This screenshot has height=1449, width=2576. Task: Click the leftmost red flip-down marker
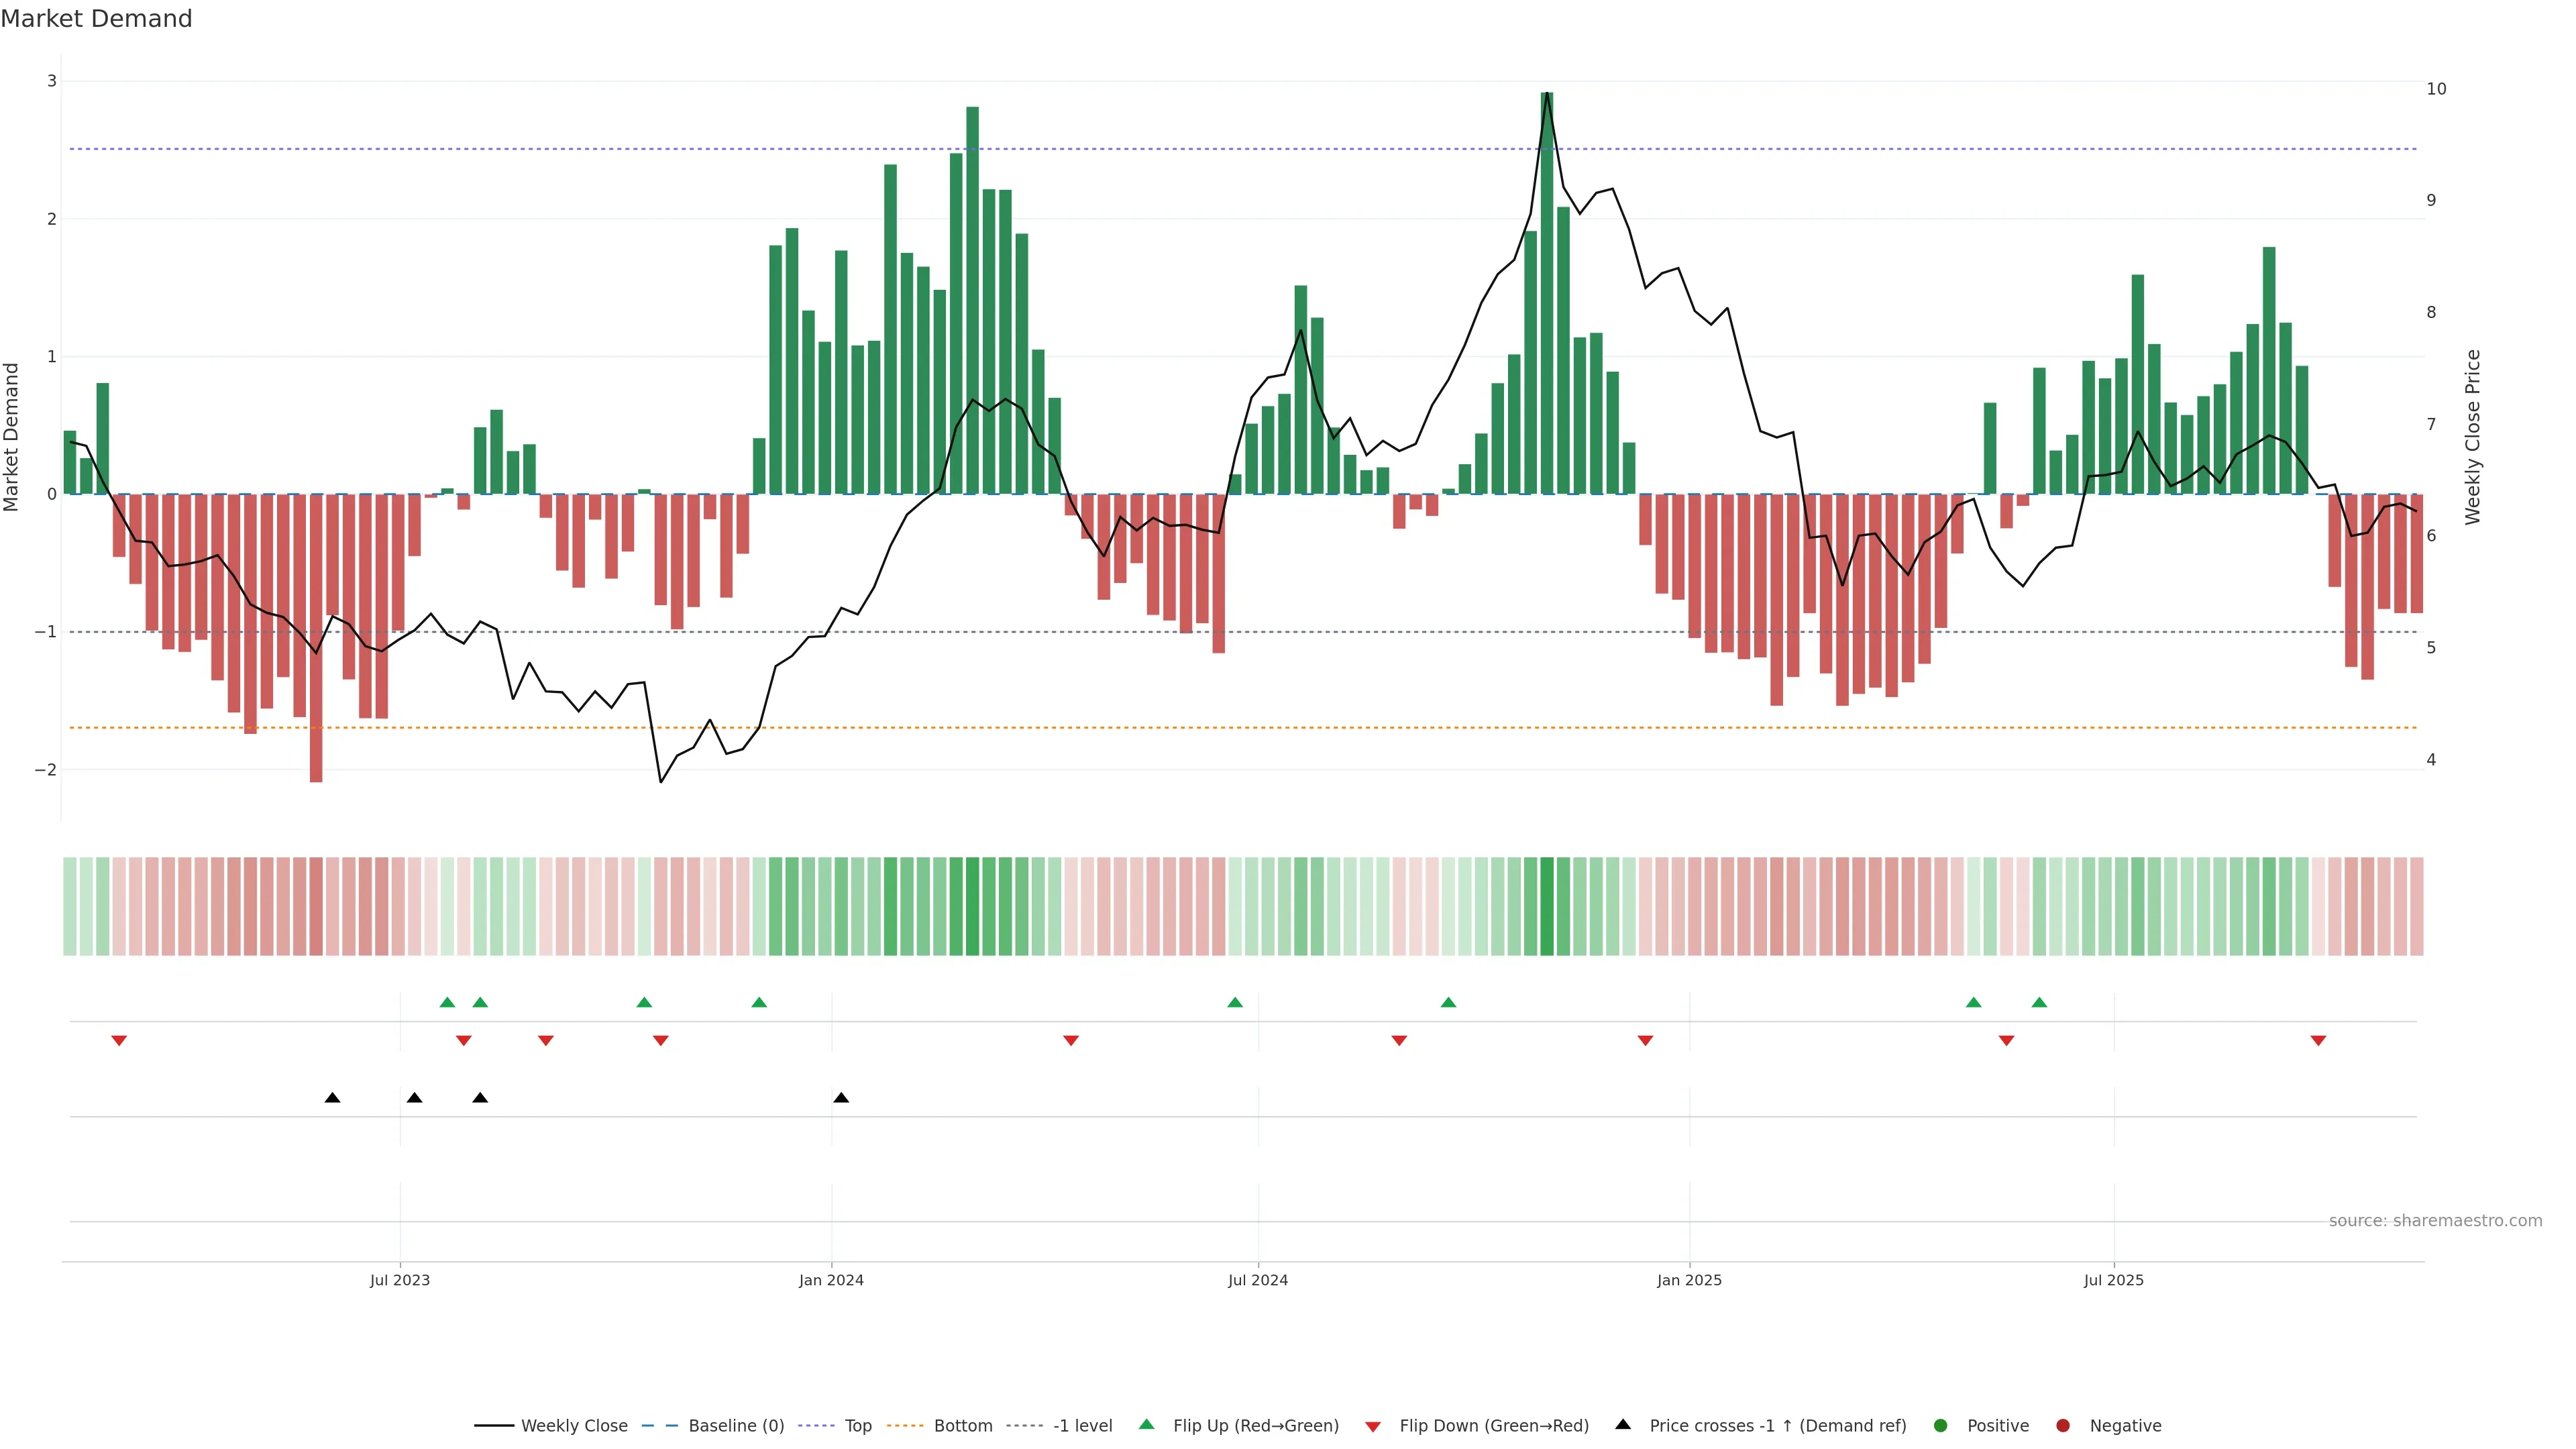[119, 1041]
